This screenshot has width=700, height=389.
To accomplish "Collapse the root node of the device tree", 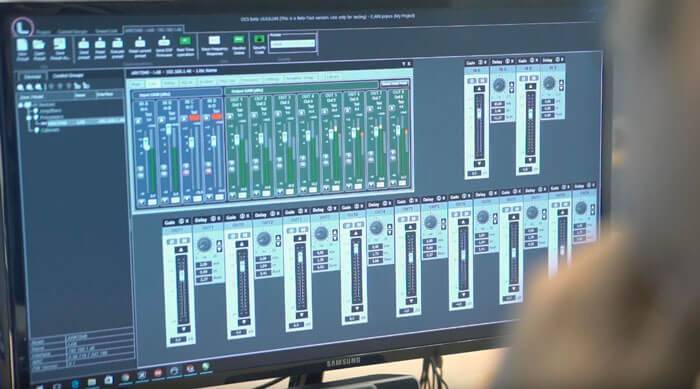I will tap(21, 105).
